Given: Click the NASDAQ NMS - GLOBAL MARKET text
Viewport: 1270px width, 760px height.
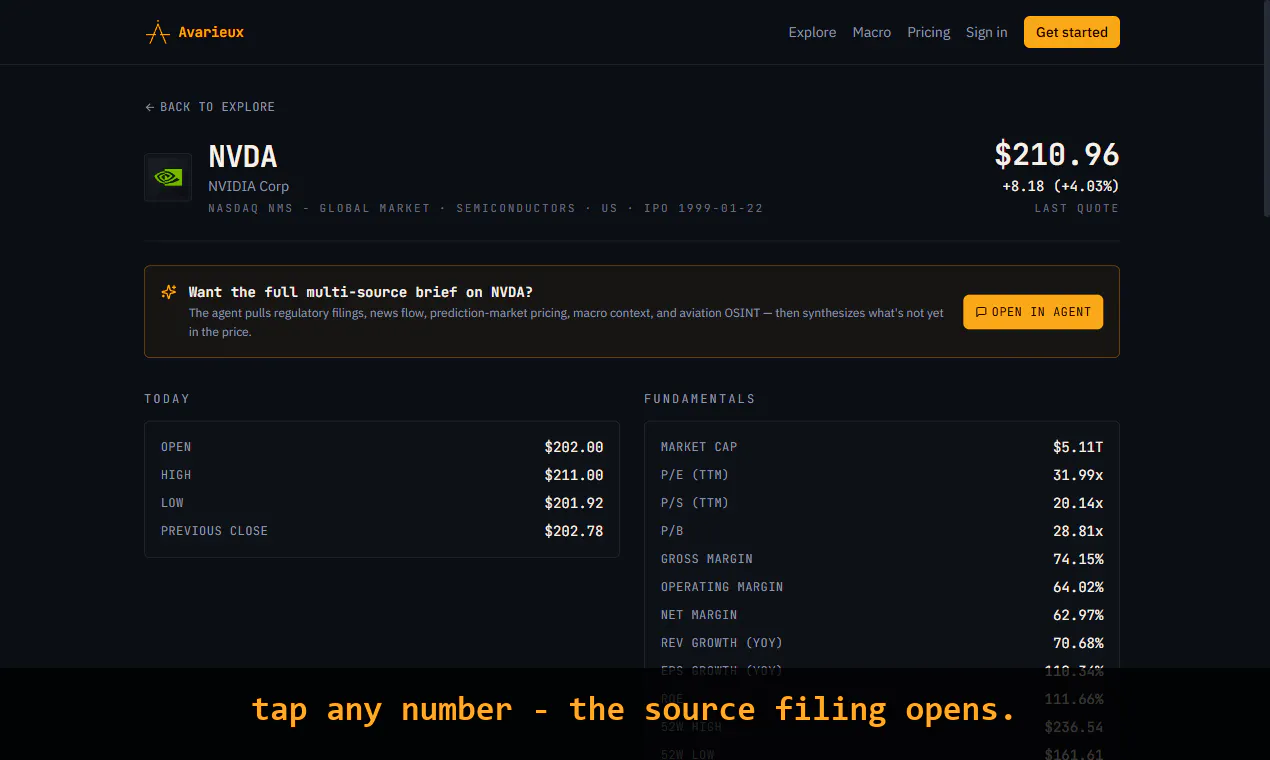Looking at the screenshot, I should (319, 208).
